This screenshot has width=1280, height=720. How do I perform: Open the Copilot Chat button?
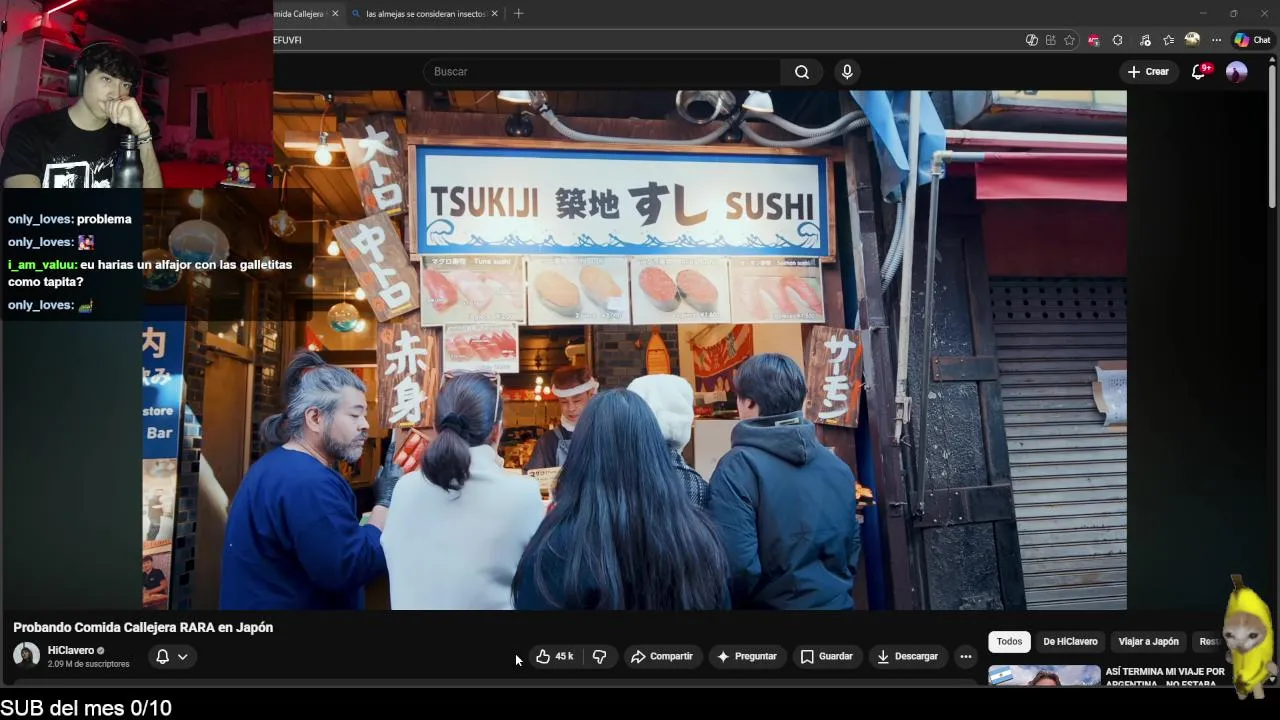pos(1251,40)
